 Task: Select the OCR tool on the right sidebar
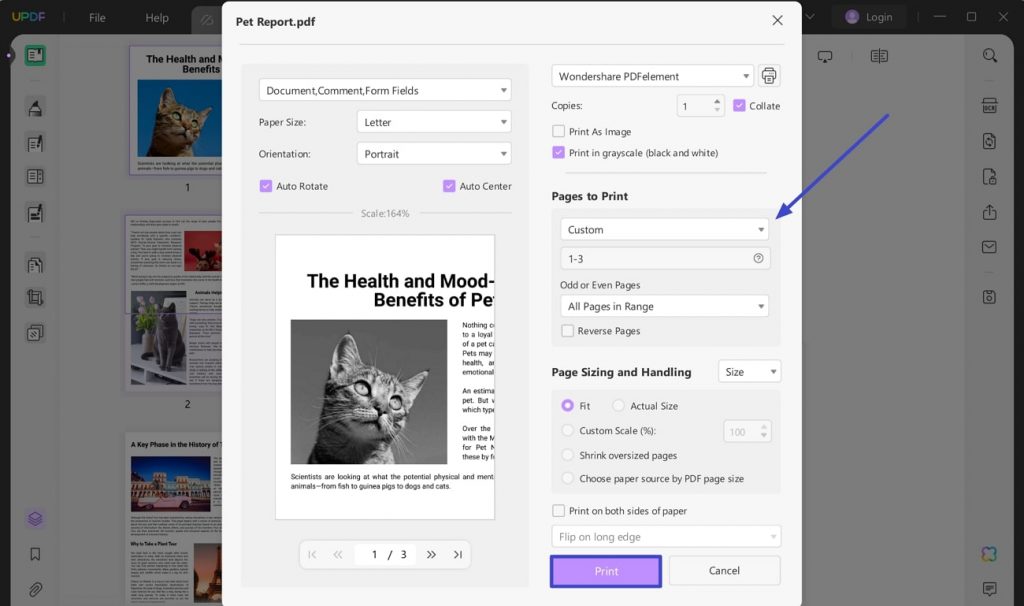point(990,104)
